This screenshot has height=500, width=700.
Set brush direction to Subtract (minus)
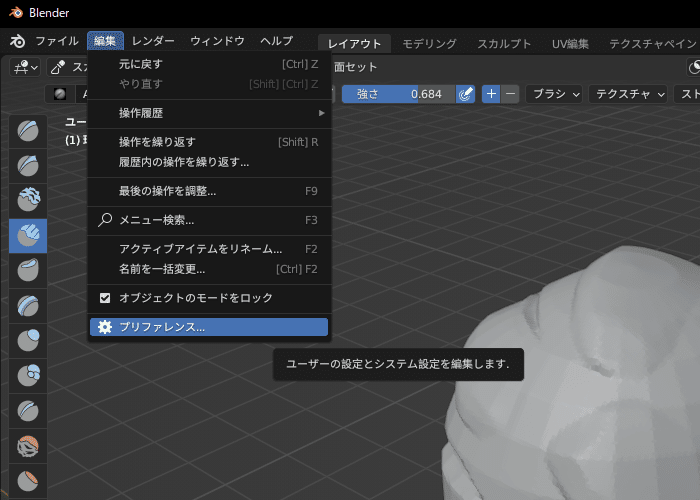click(x=510, y=94)
